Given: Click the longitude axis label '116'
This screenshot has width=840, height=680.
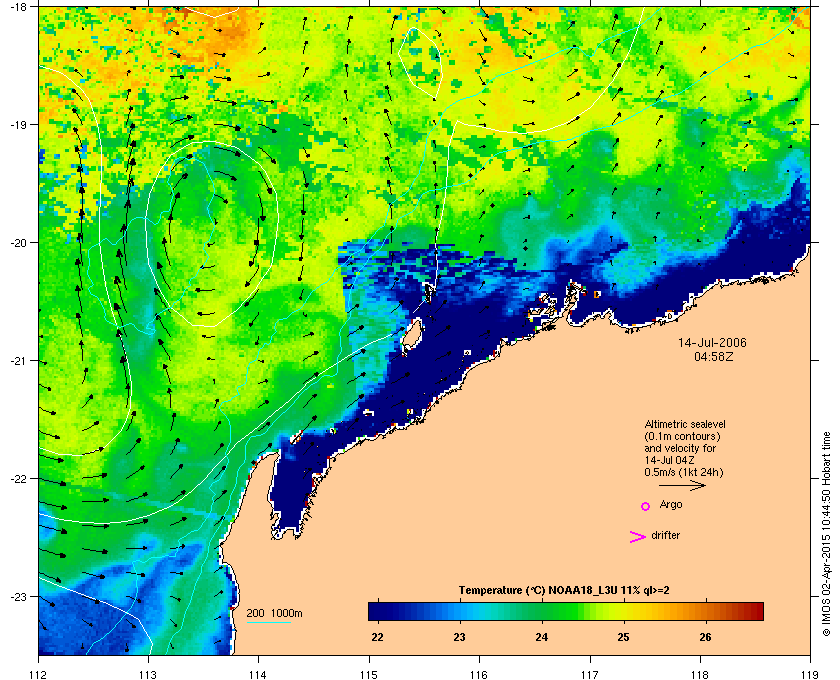Looking at the screenshot, I should pyautogui.click(x=479, y=675).
